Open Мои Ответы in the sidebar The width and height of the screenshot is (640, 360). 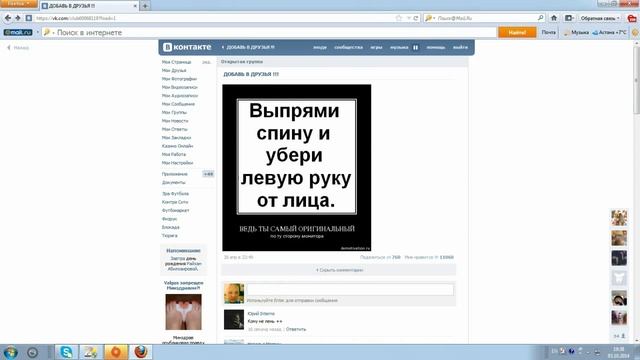point(175,129)
